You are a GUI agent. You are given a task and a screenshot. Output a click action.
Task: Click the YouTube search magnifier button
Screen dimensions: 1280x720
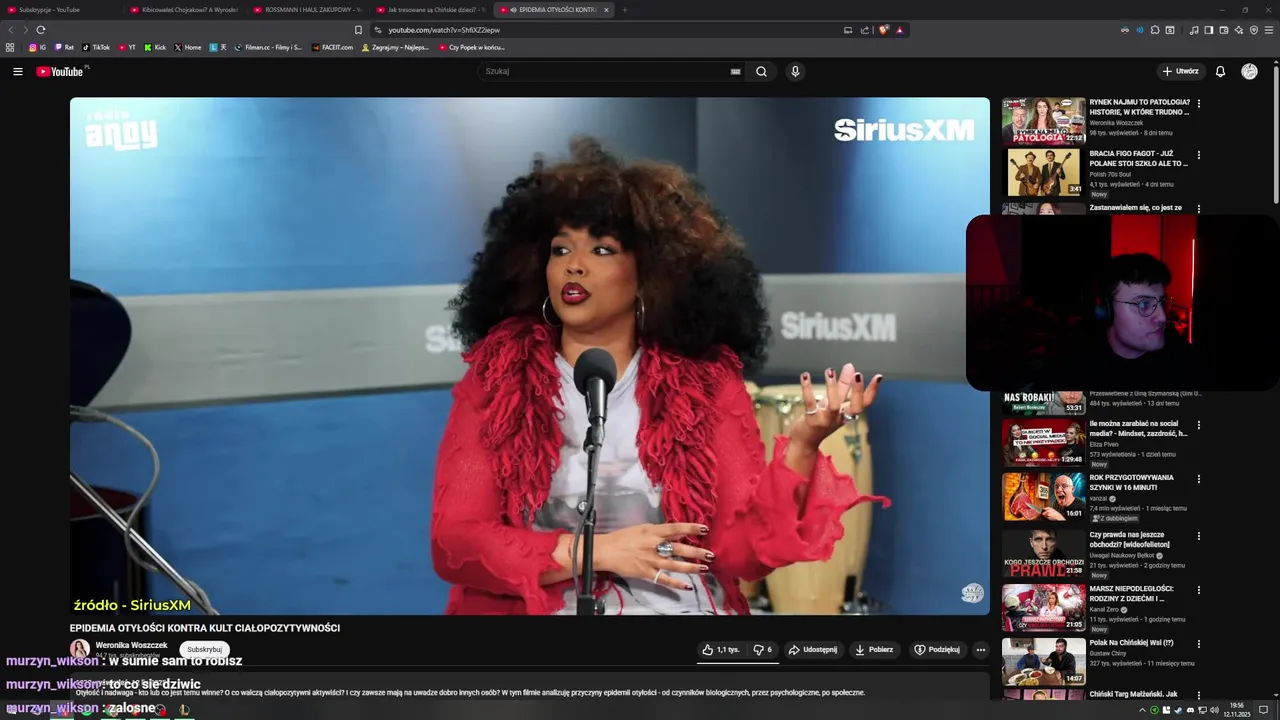[762, 71]
